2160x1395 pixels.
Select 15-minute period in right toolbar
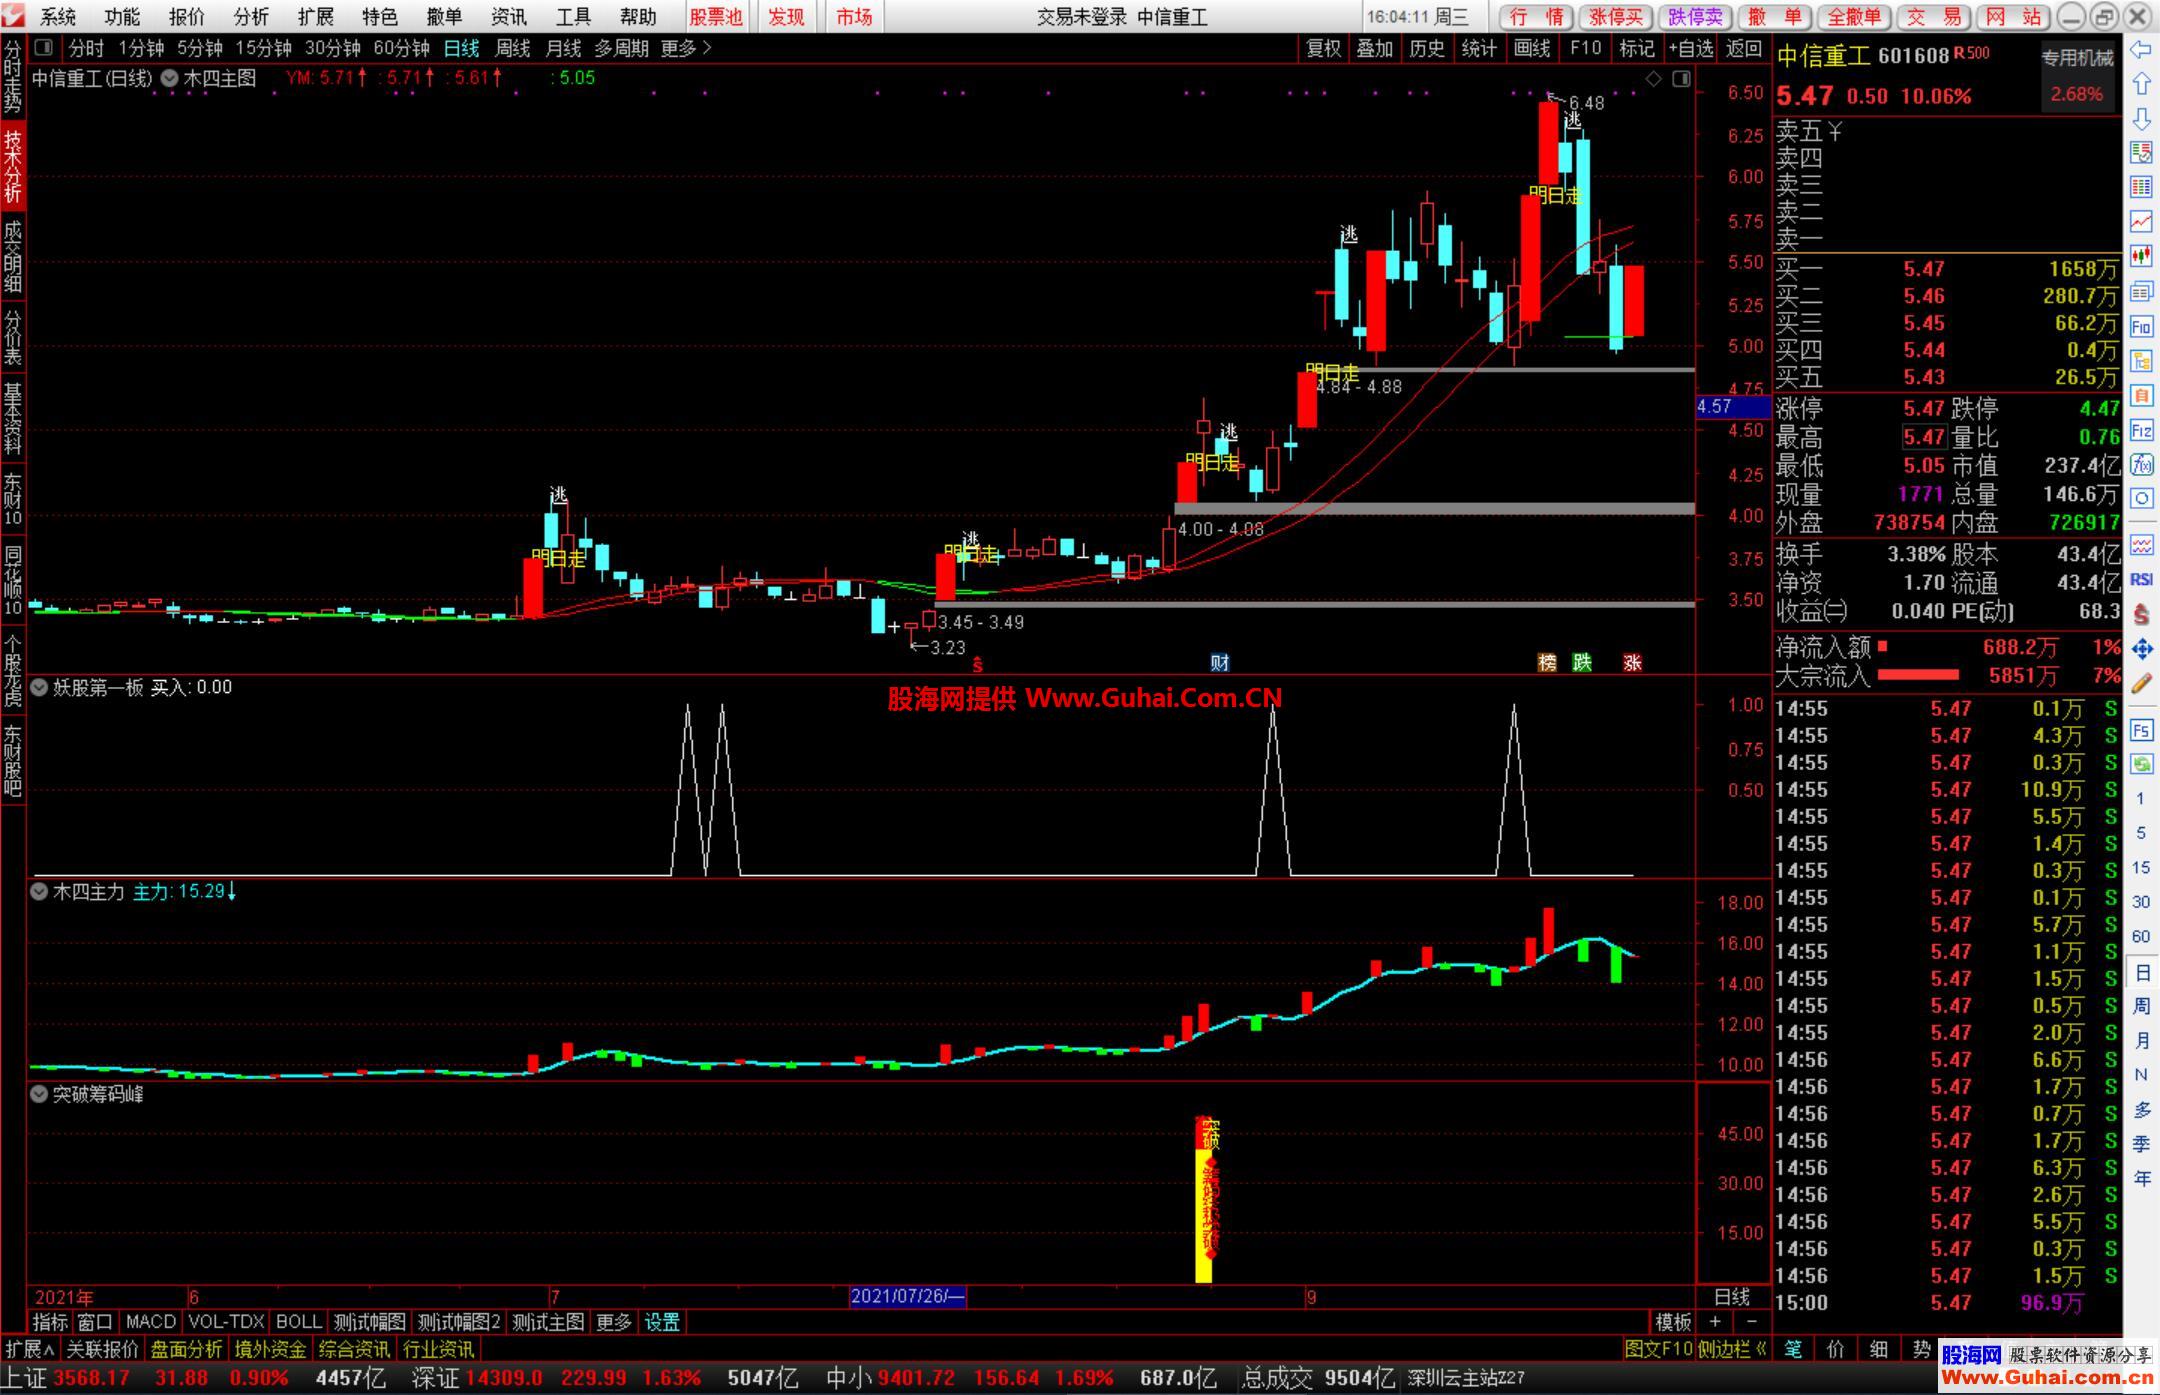(x=2141, y=867)
